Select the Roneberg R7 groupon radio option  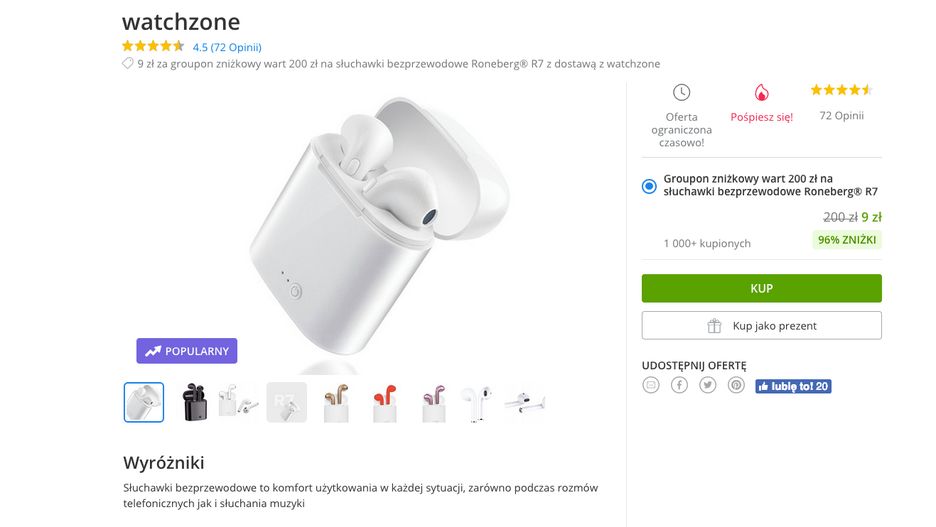click(x=650, y=185)
